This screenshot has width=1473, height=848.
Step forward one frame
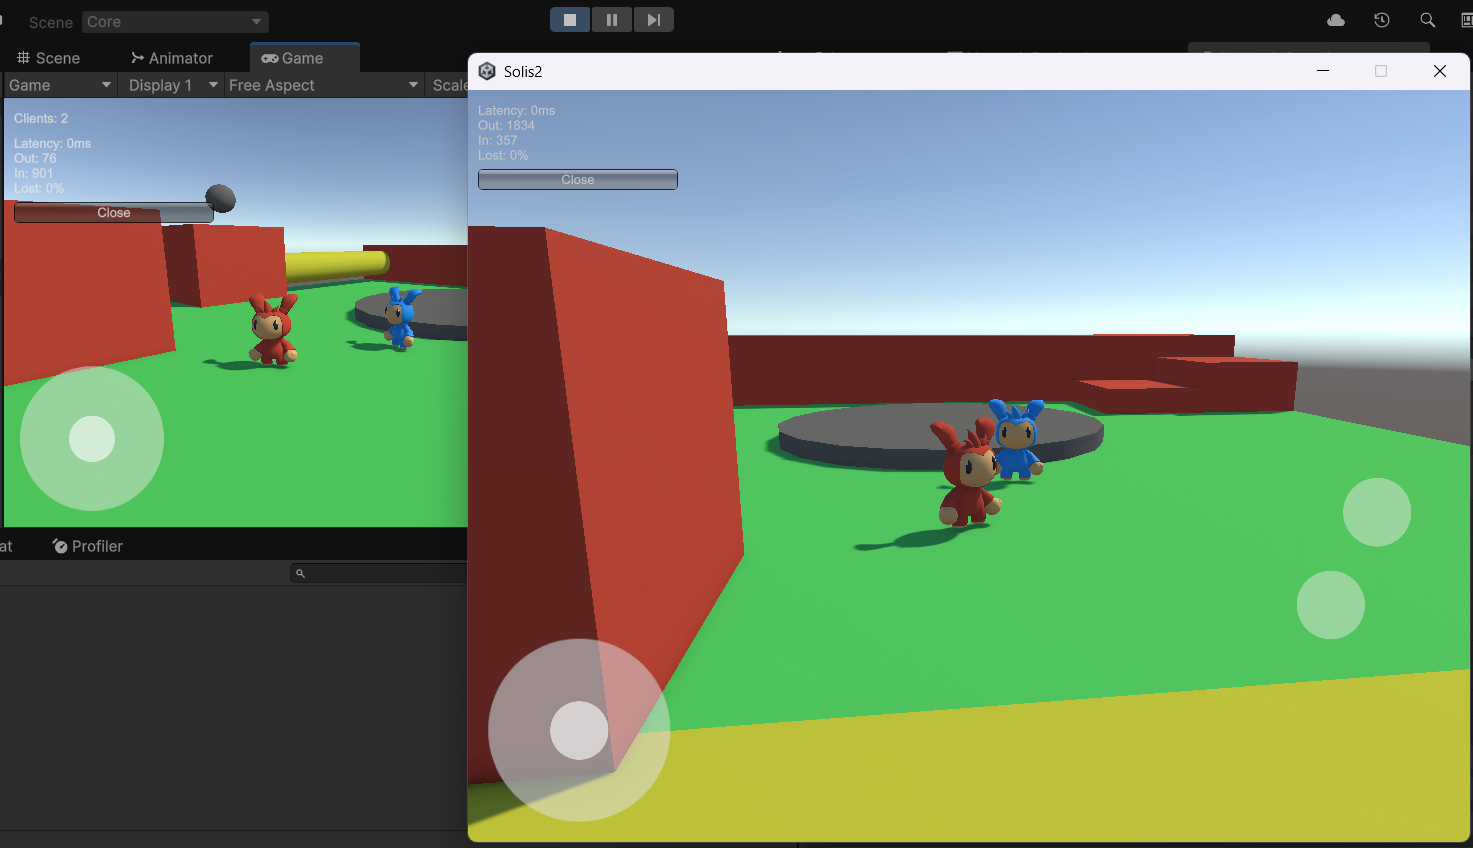(x=653, y=20)
